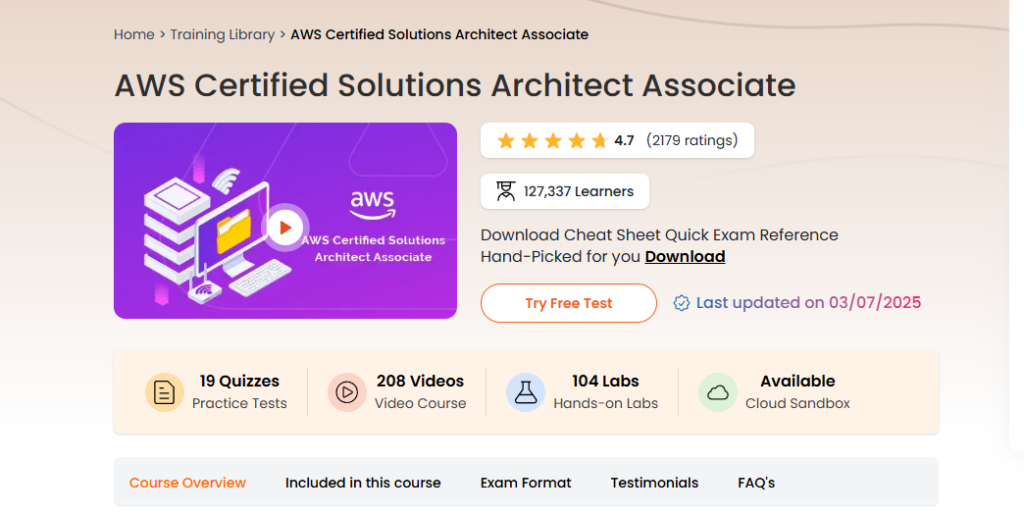
Task: Click the course page main heading
Action: pos(455,86)
